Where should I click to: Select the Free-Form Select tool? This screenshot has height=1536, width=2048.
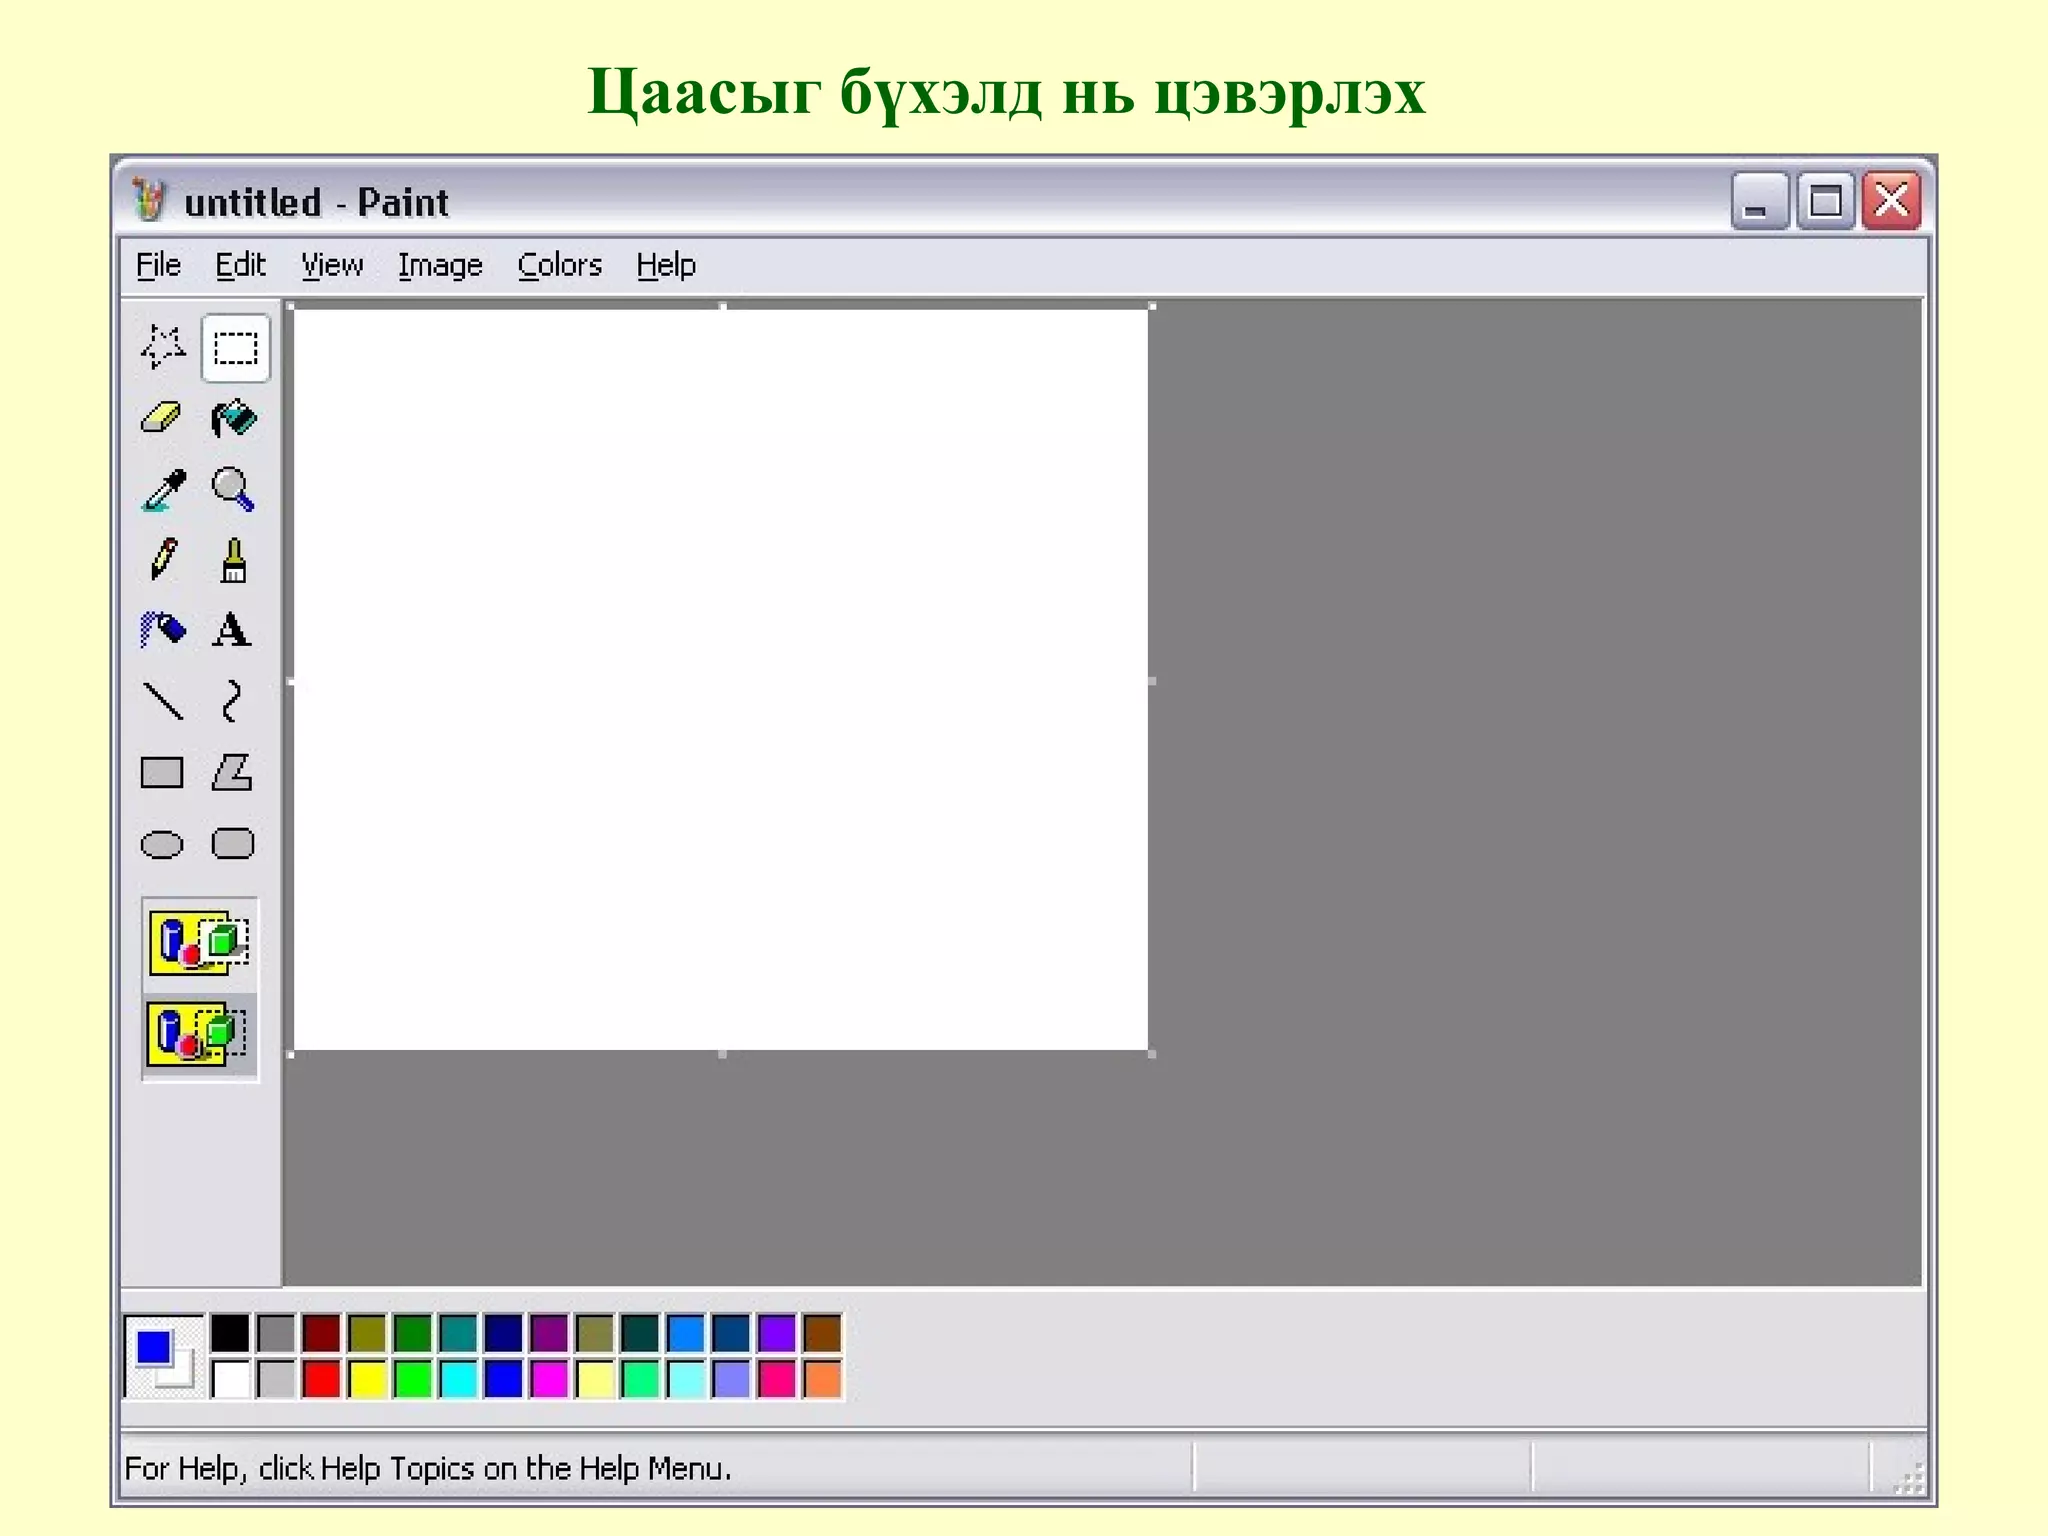[162, 348]
